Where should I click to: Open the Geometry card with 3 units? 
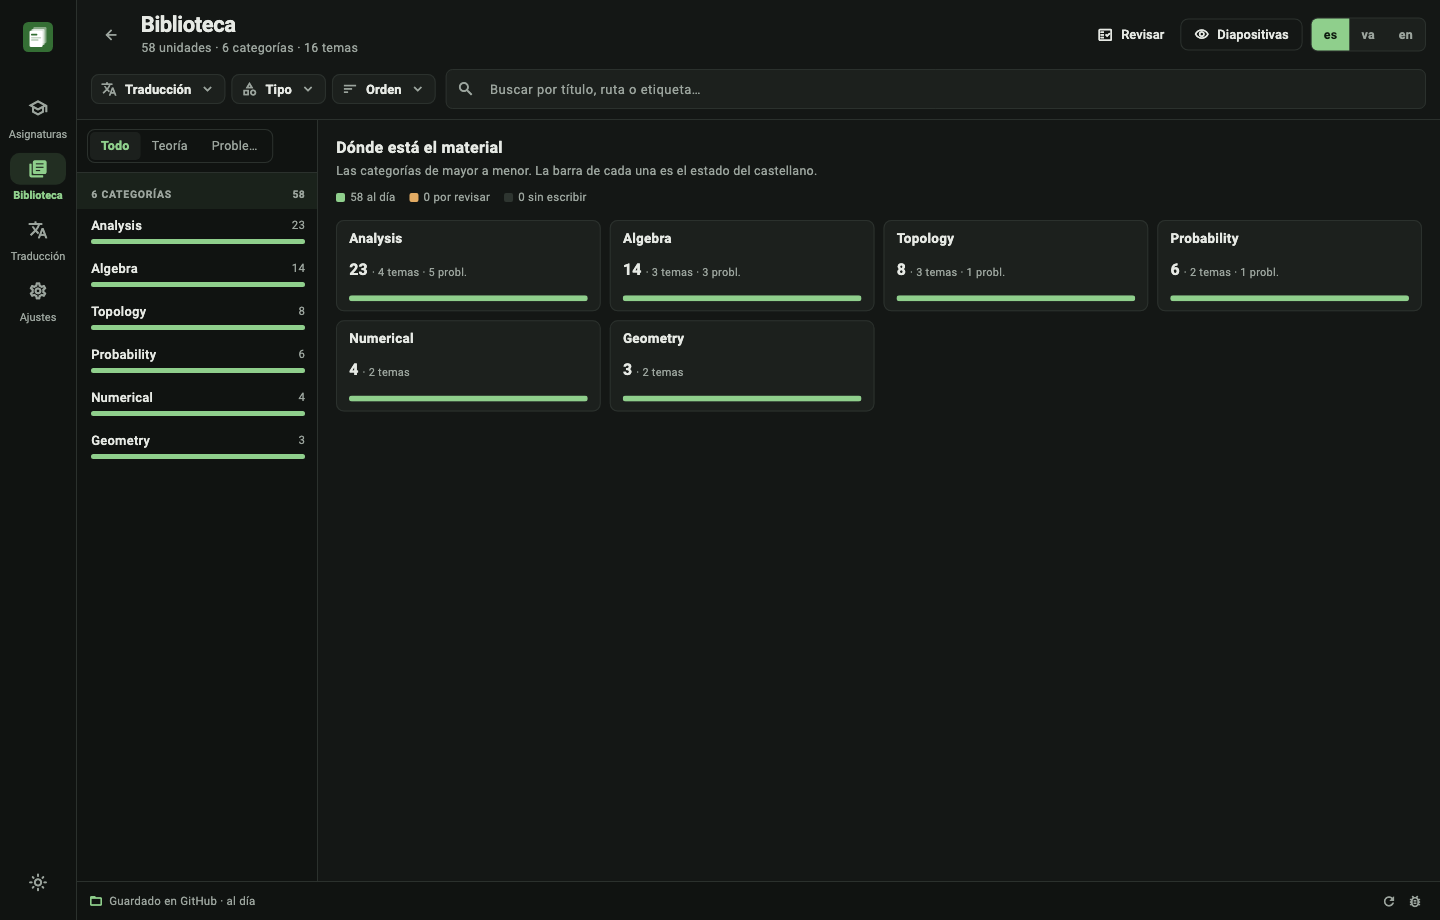742,366
